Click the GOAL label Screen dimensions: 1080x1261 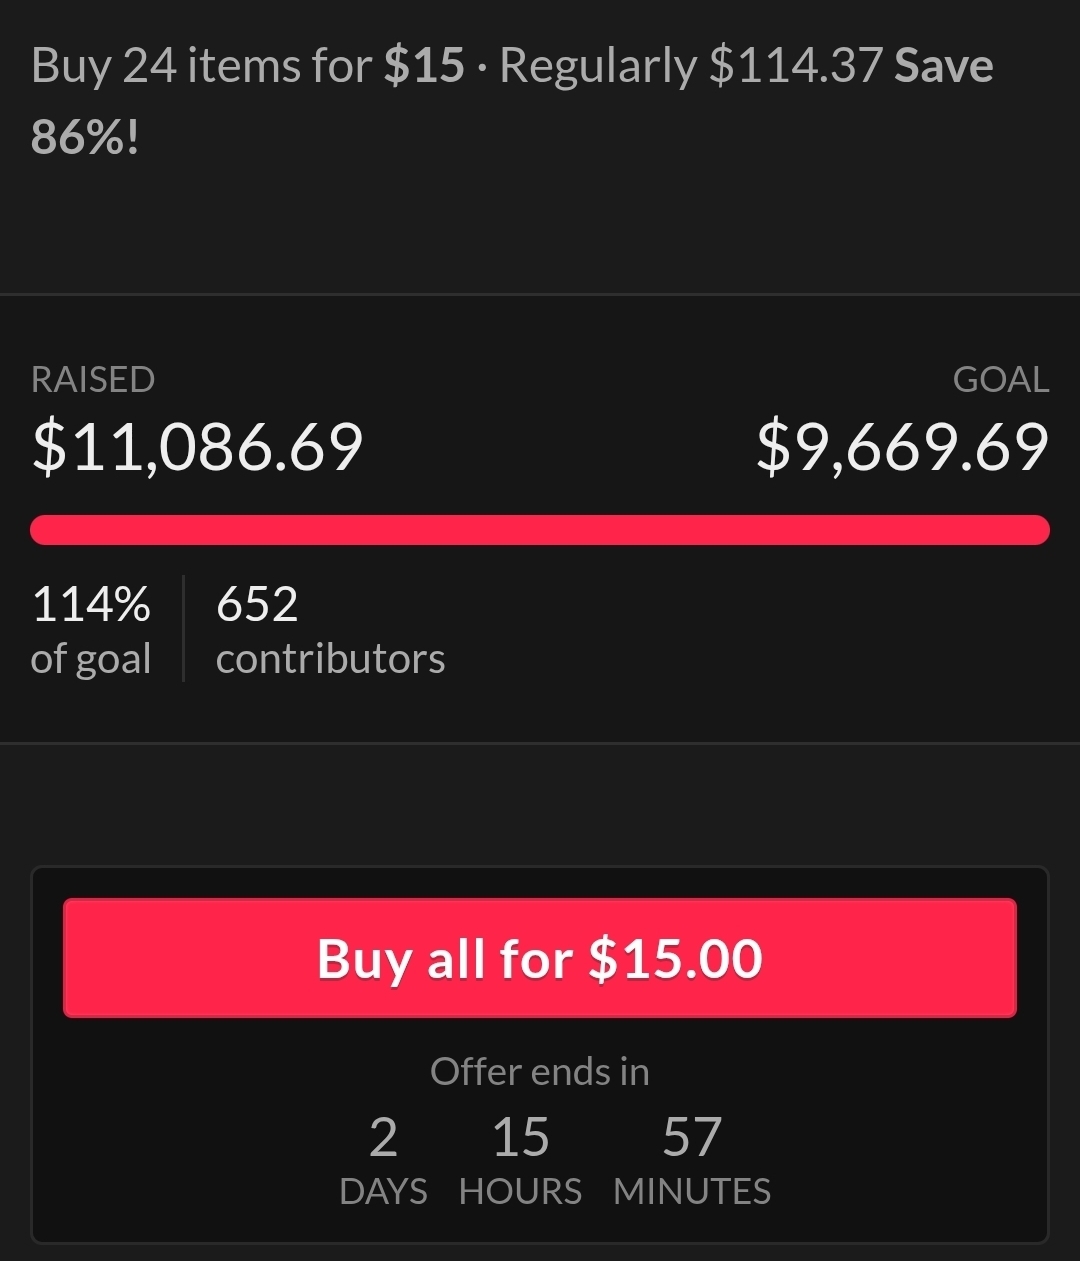click(x=1001, y=380)
